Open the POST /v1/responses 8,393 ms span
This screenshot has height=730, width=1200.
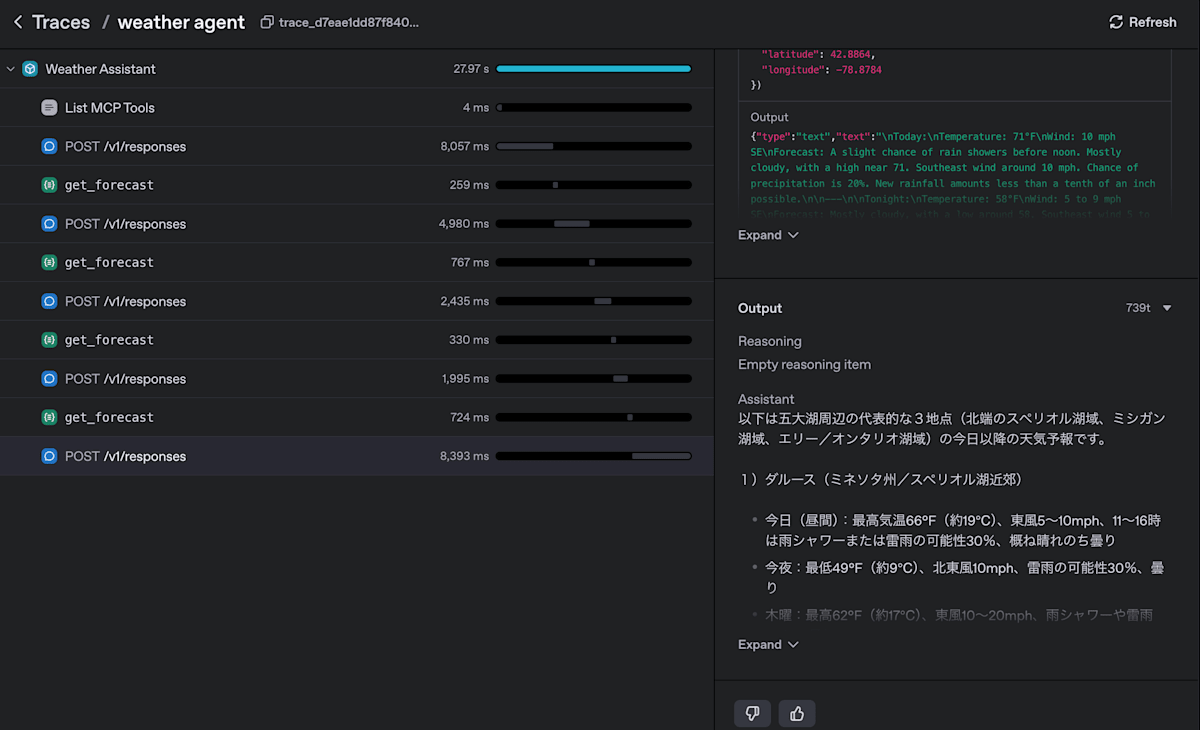pyautogui.click(x=357, y=456)
